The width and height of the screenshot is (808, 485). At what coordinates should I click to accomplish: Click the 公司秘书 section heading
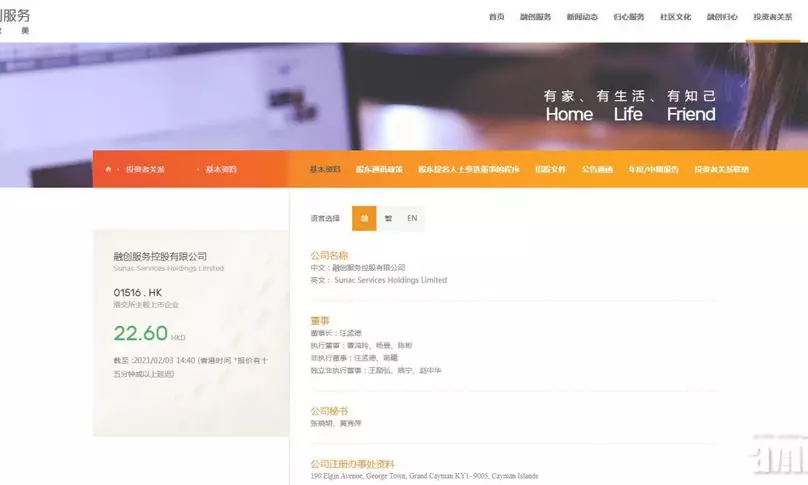(x=329, y=411)
